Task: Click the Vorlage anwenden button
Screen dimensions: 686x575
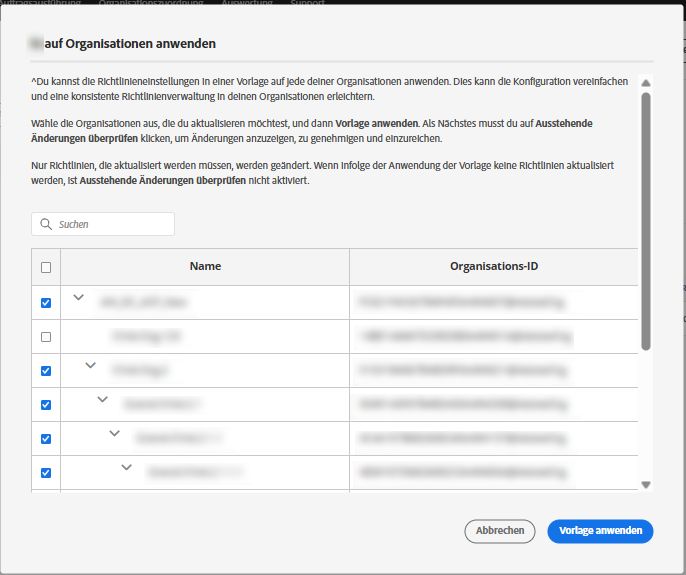Action: tap(600, 531)
